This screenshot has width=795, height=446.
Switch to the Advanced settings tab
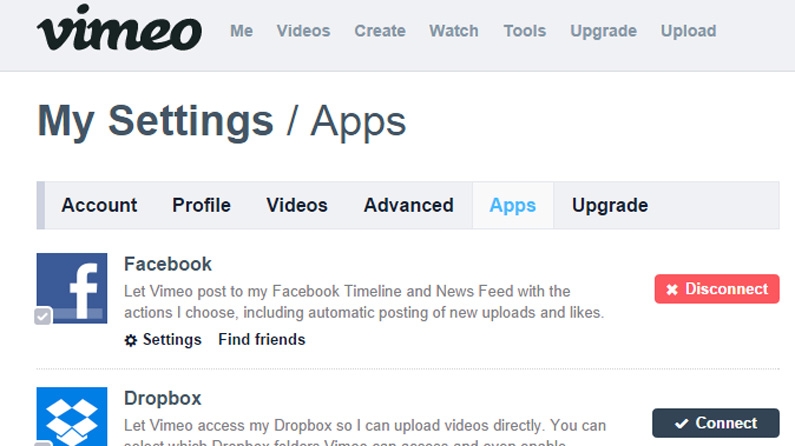click(x=409, y=205)
